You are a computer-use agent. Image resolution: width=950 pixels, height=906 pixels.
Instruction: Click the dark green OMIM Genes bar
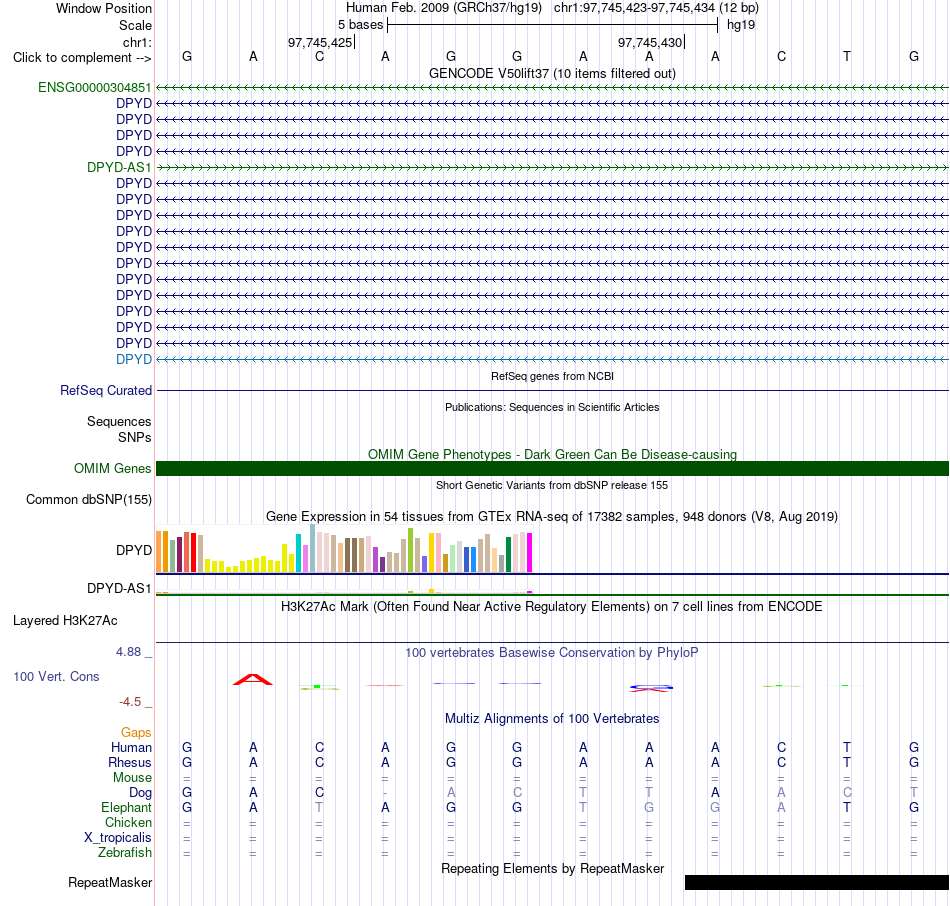[552, 468]
